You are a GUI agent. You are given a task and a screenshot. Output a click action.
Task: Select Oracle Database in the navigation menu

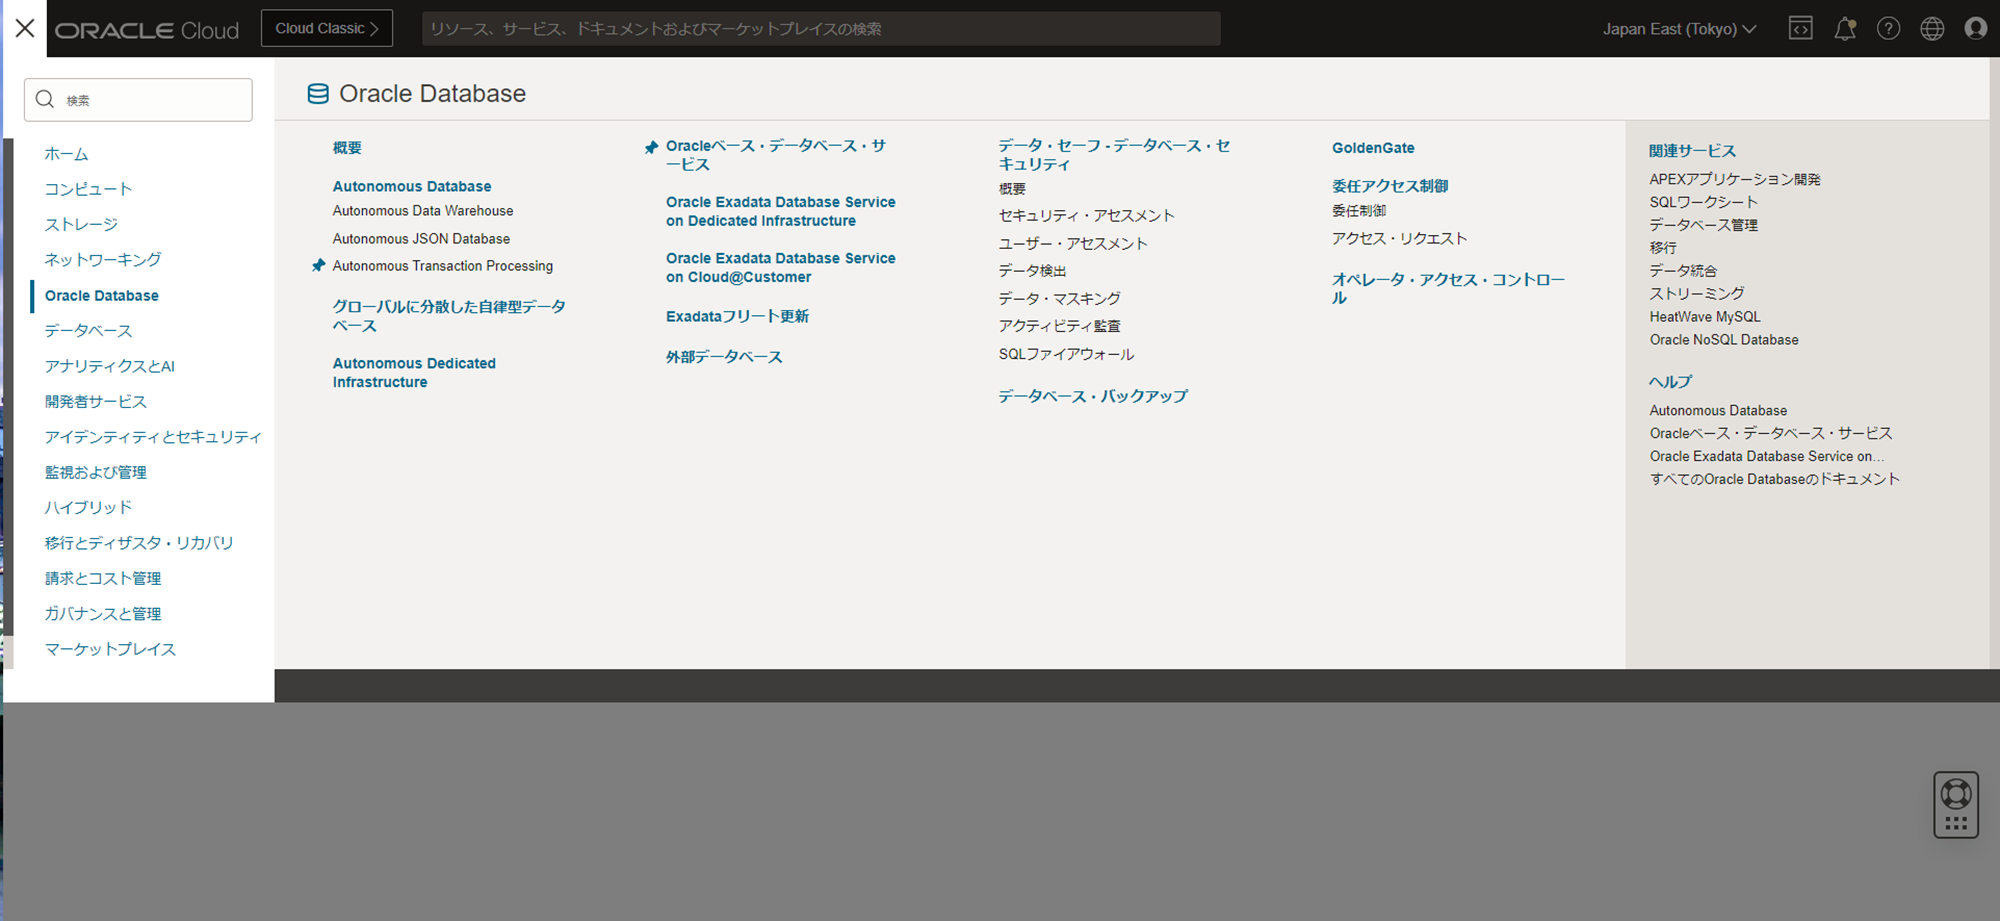[x=102, y=296]
